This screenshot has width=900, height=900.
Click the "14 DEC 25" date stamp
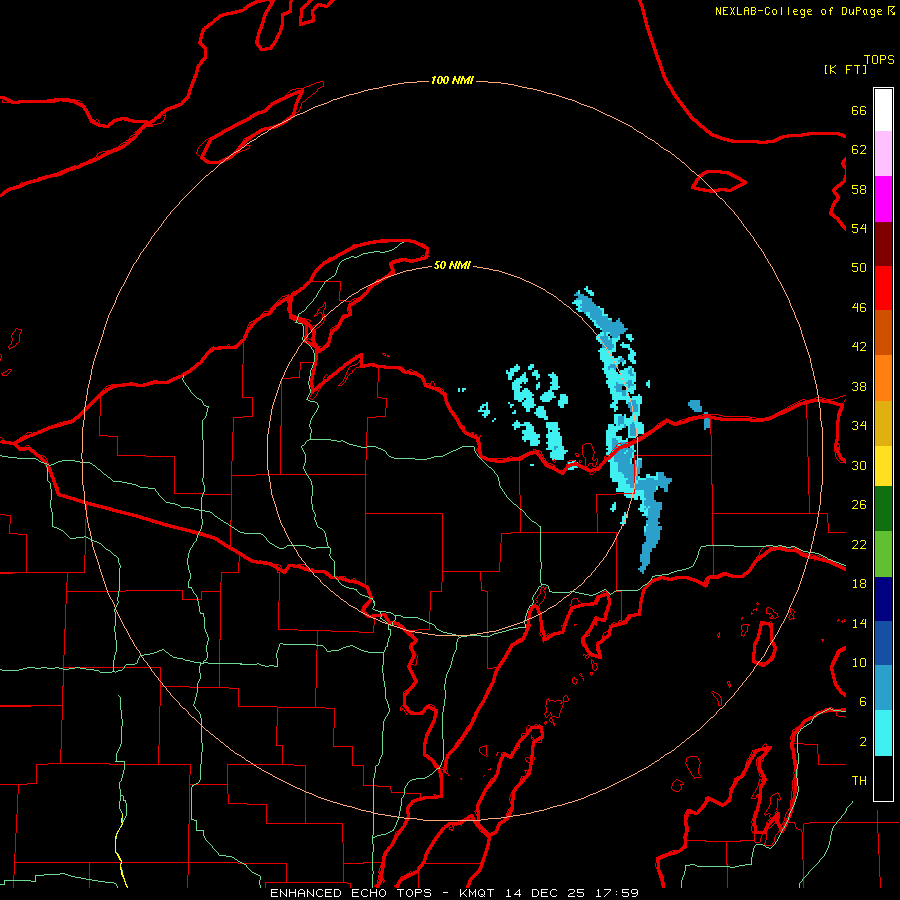[545, 893]
